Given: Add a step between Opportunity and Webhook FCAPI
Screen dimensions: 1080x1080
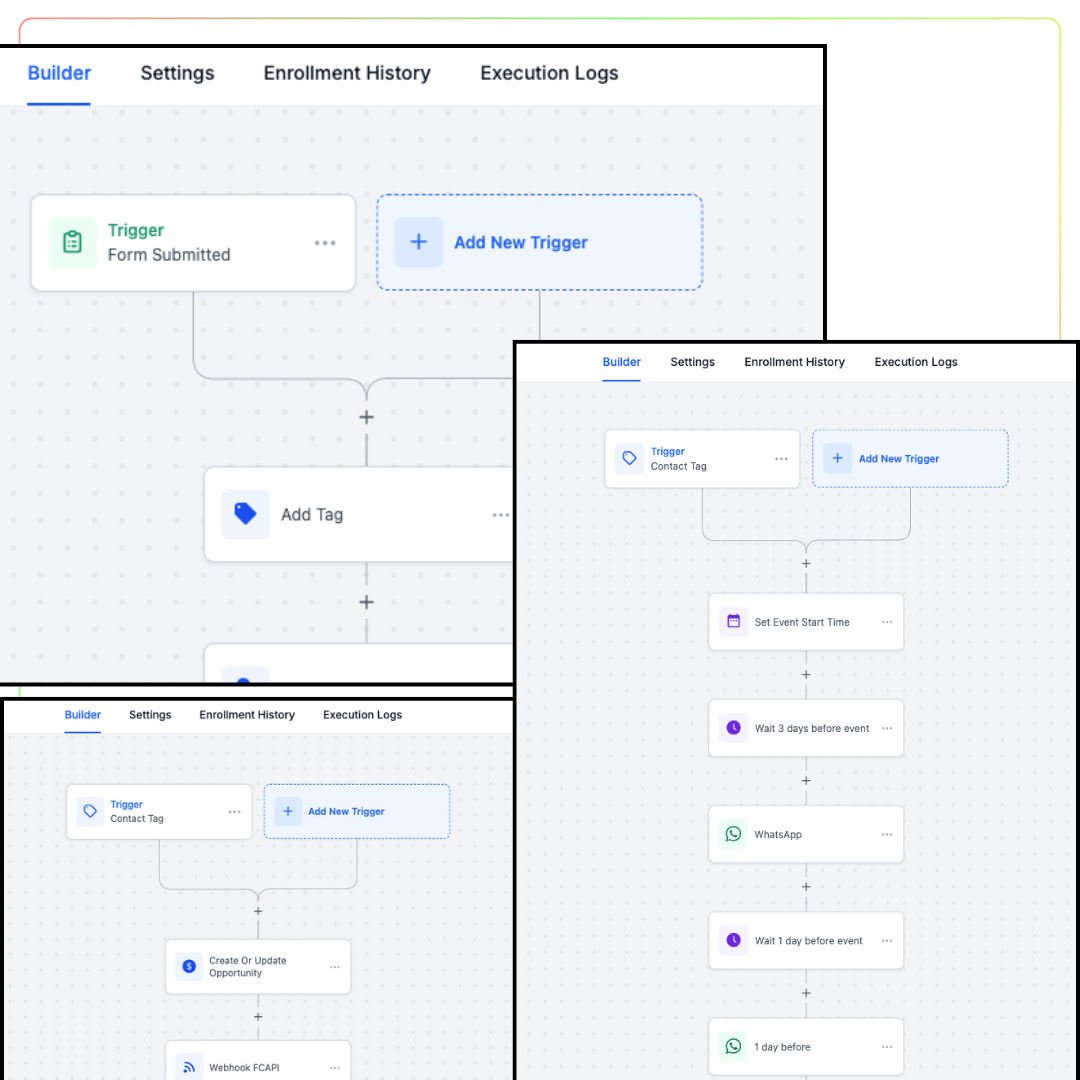Looking at the screenshot, I should pos(258,1017).
